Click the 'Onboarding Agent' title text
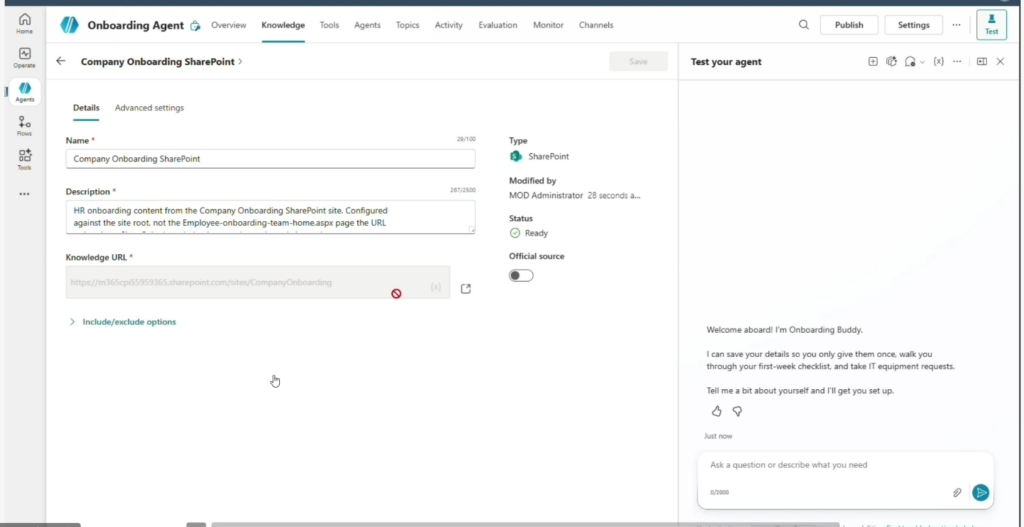This screenshot has height=527, width=1024. [135, 25]
